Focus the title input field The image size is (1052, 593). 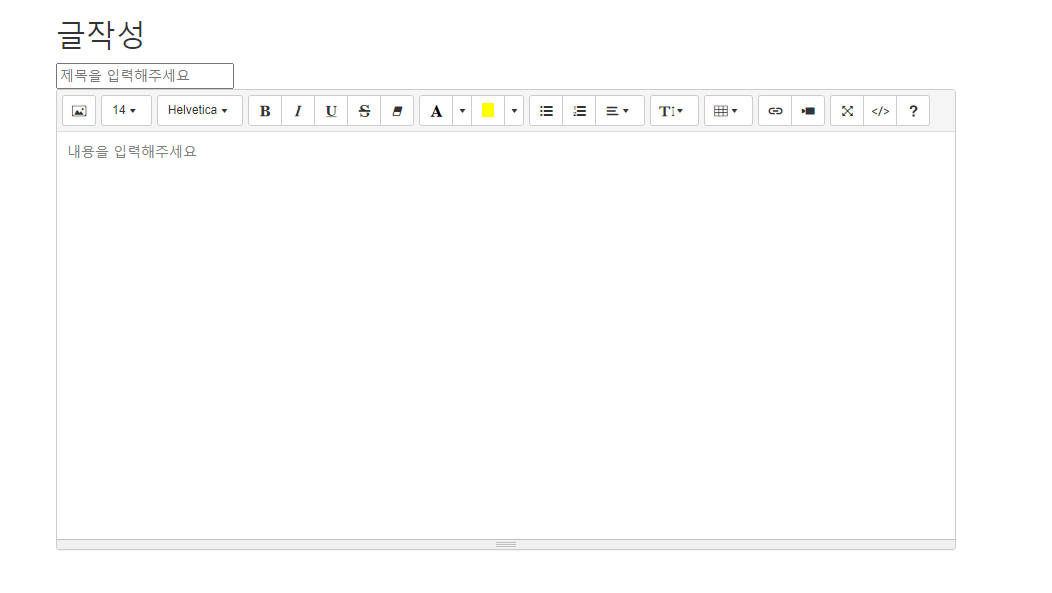(x=145, y=76)
